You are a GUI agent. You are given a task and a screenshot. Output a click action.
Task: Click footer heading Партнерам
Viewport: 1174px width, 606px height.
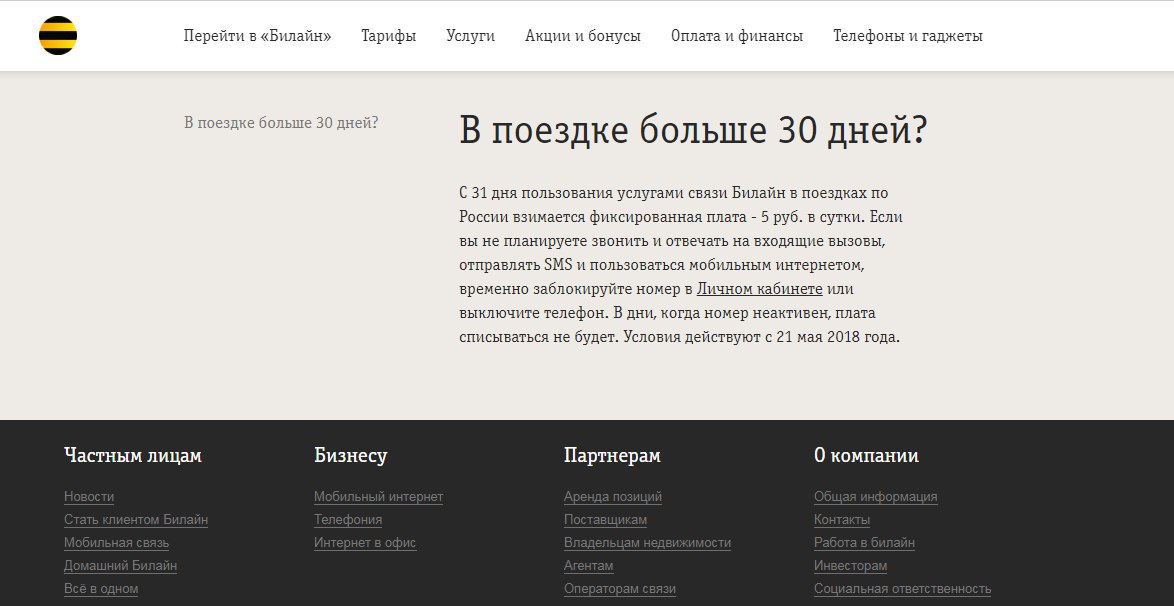click(x=612, y=455)
